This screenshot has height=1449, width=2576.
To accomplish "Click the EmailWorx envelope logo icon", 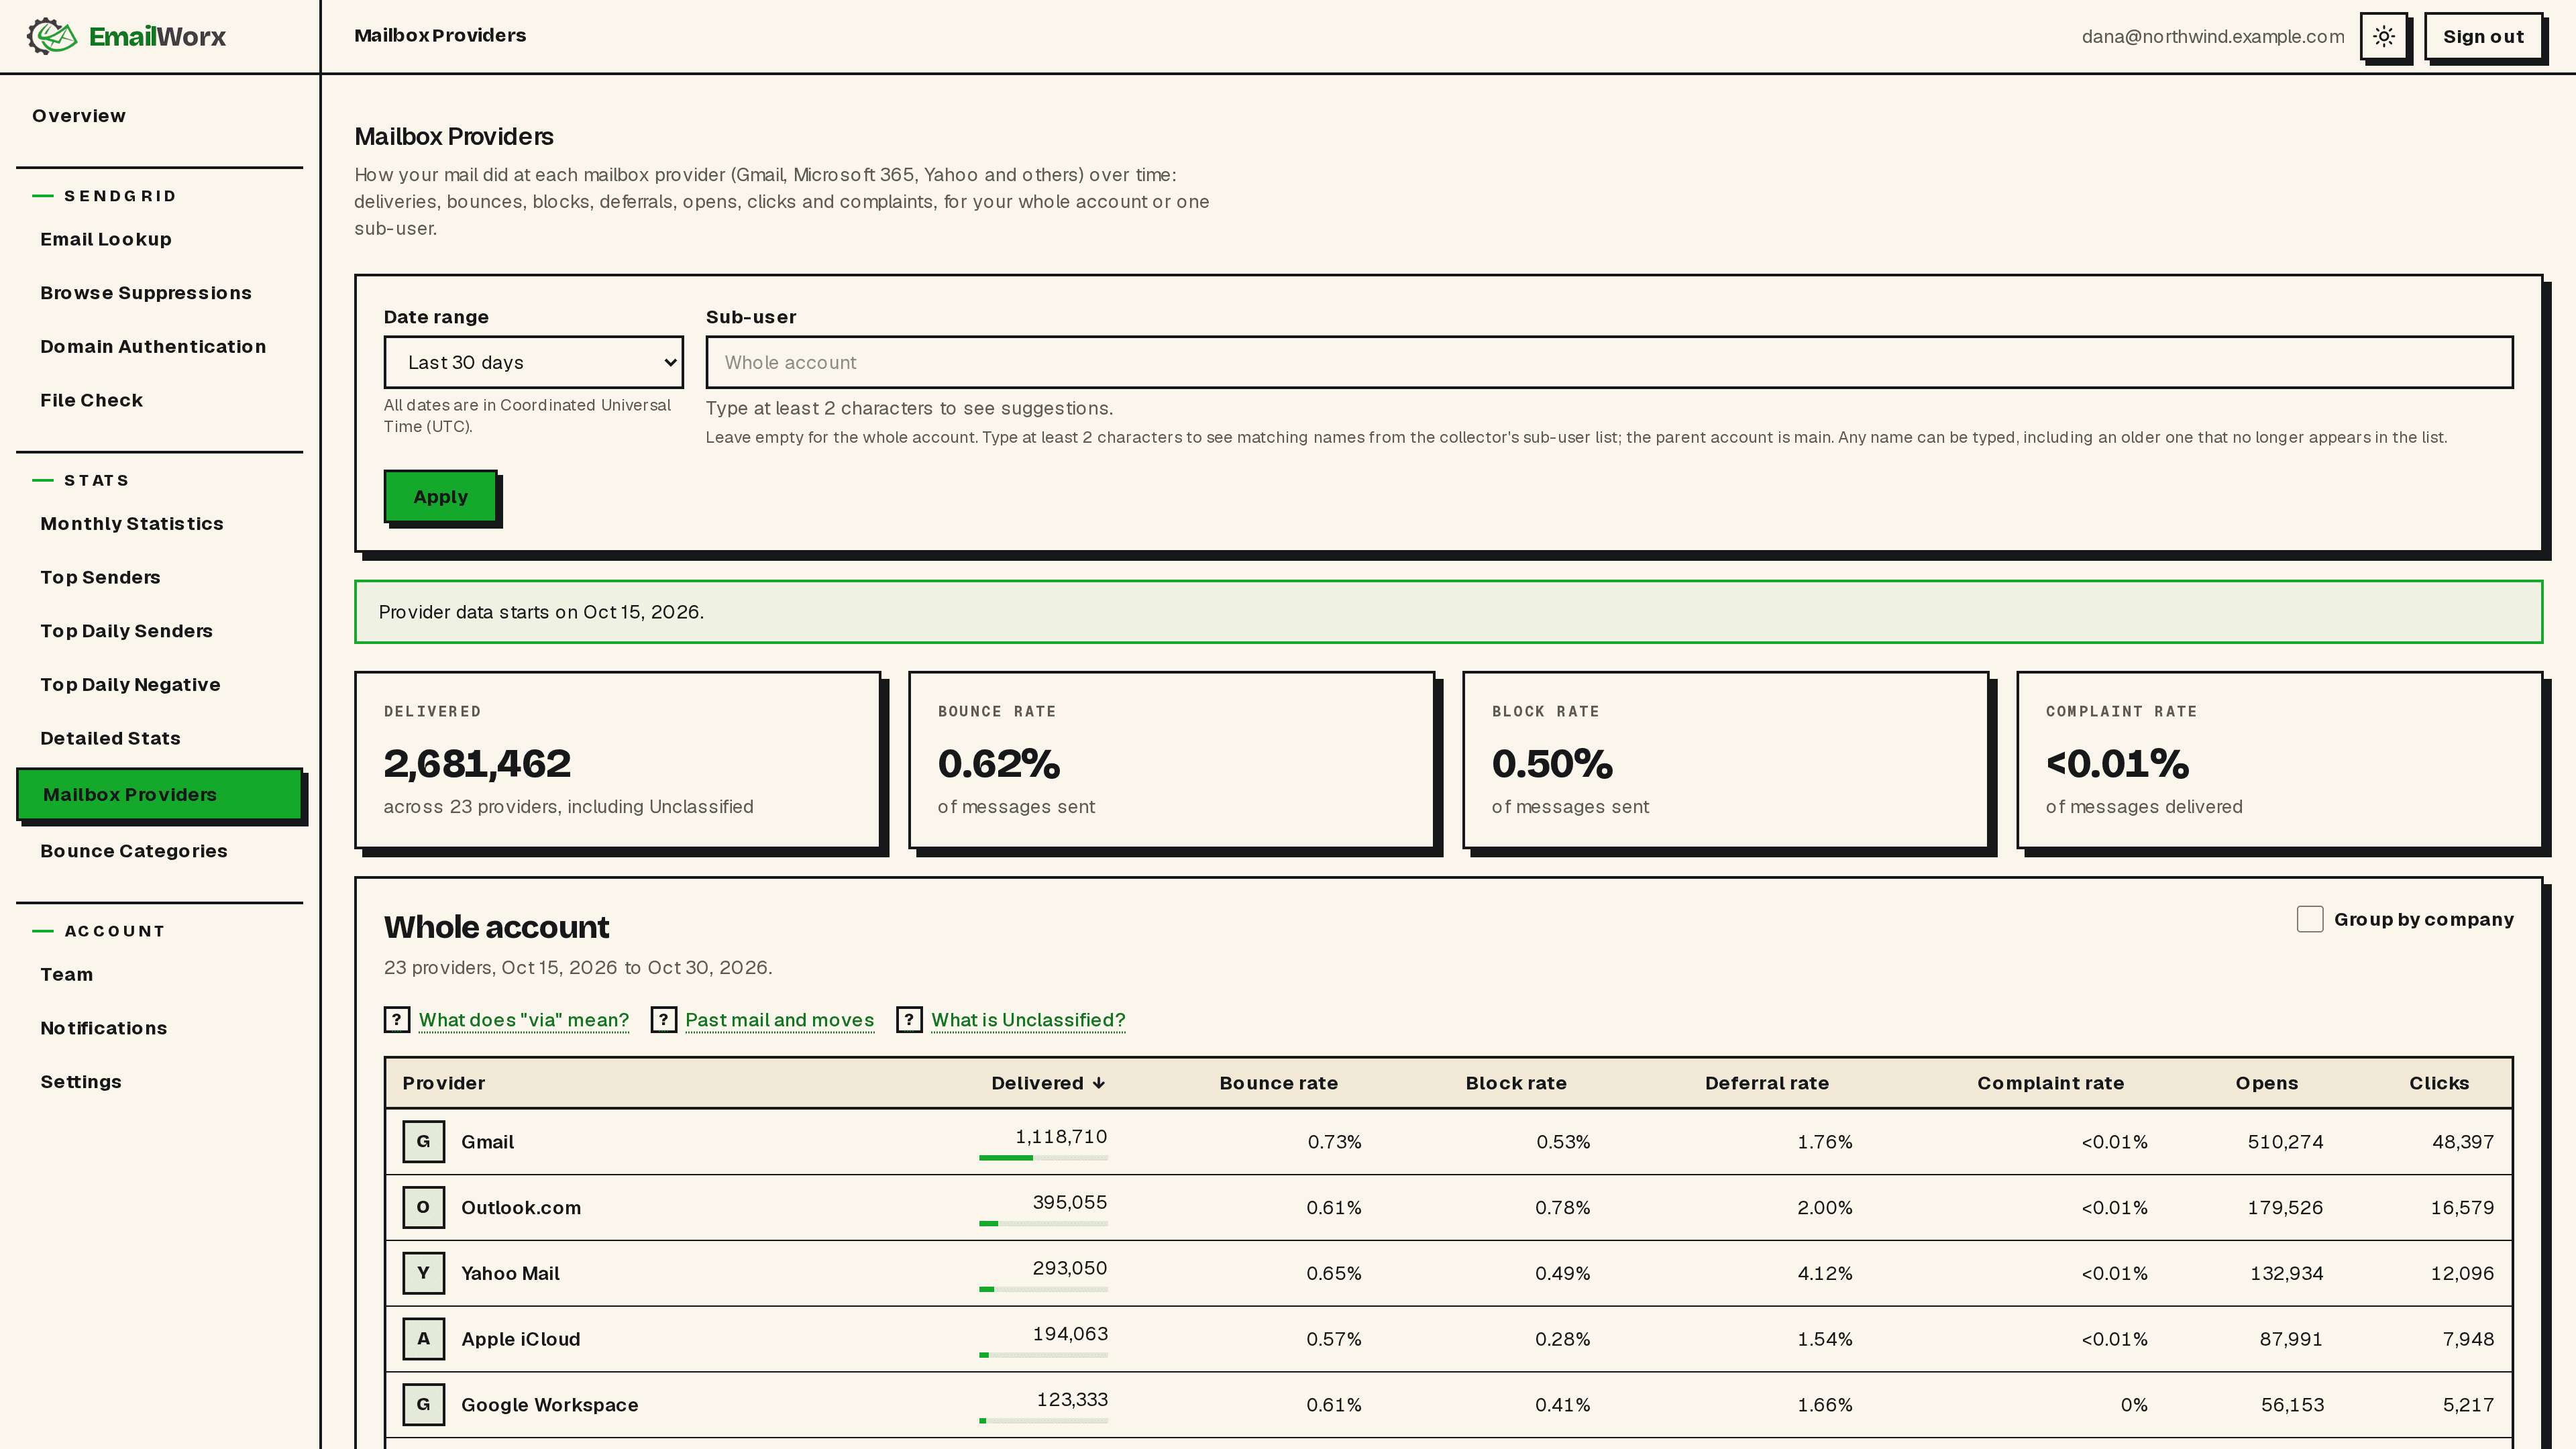I will click(52, 36).
